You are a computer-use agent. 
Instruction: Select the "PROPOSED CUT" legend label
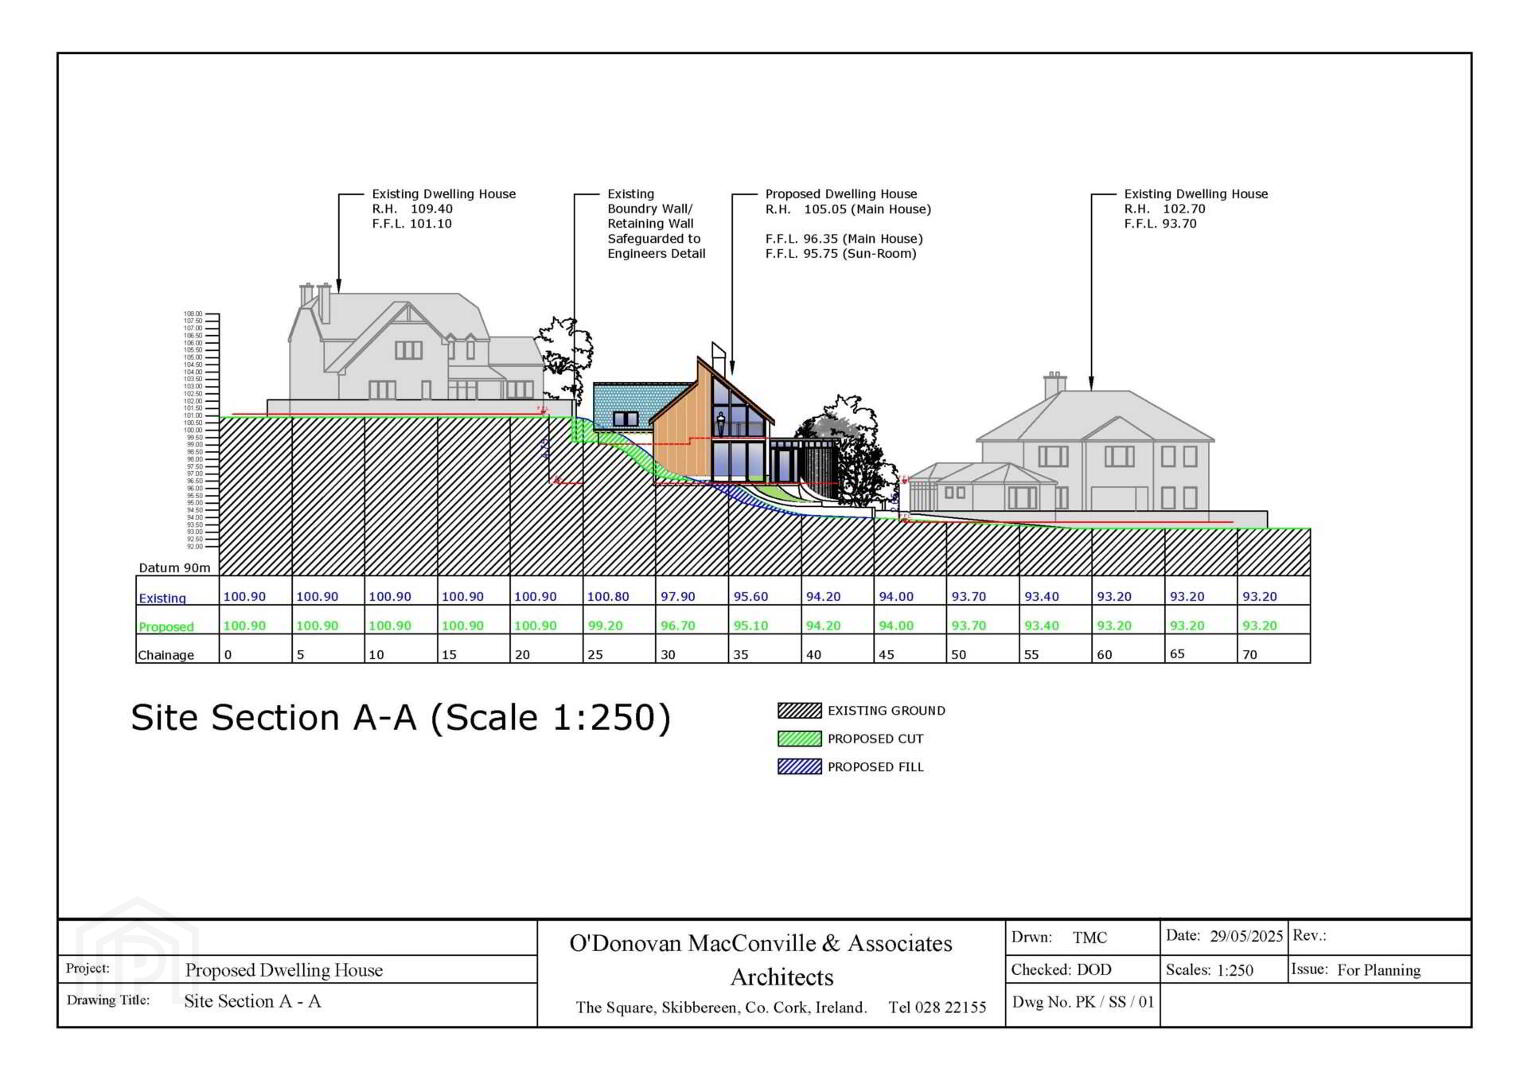coord(875,739)
